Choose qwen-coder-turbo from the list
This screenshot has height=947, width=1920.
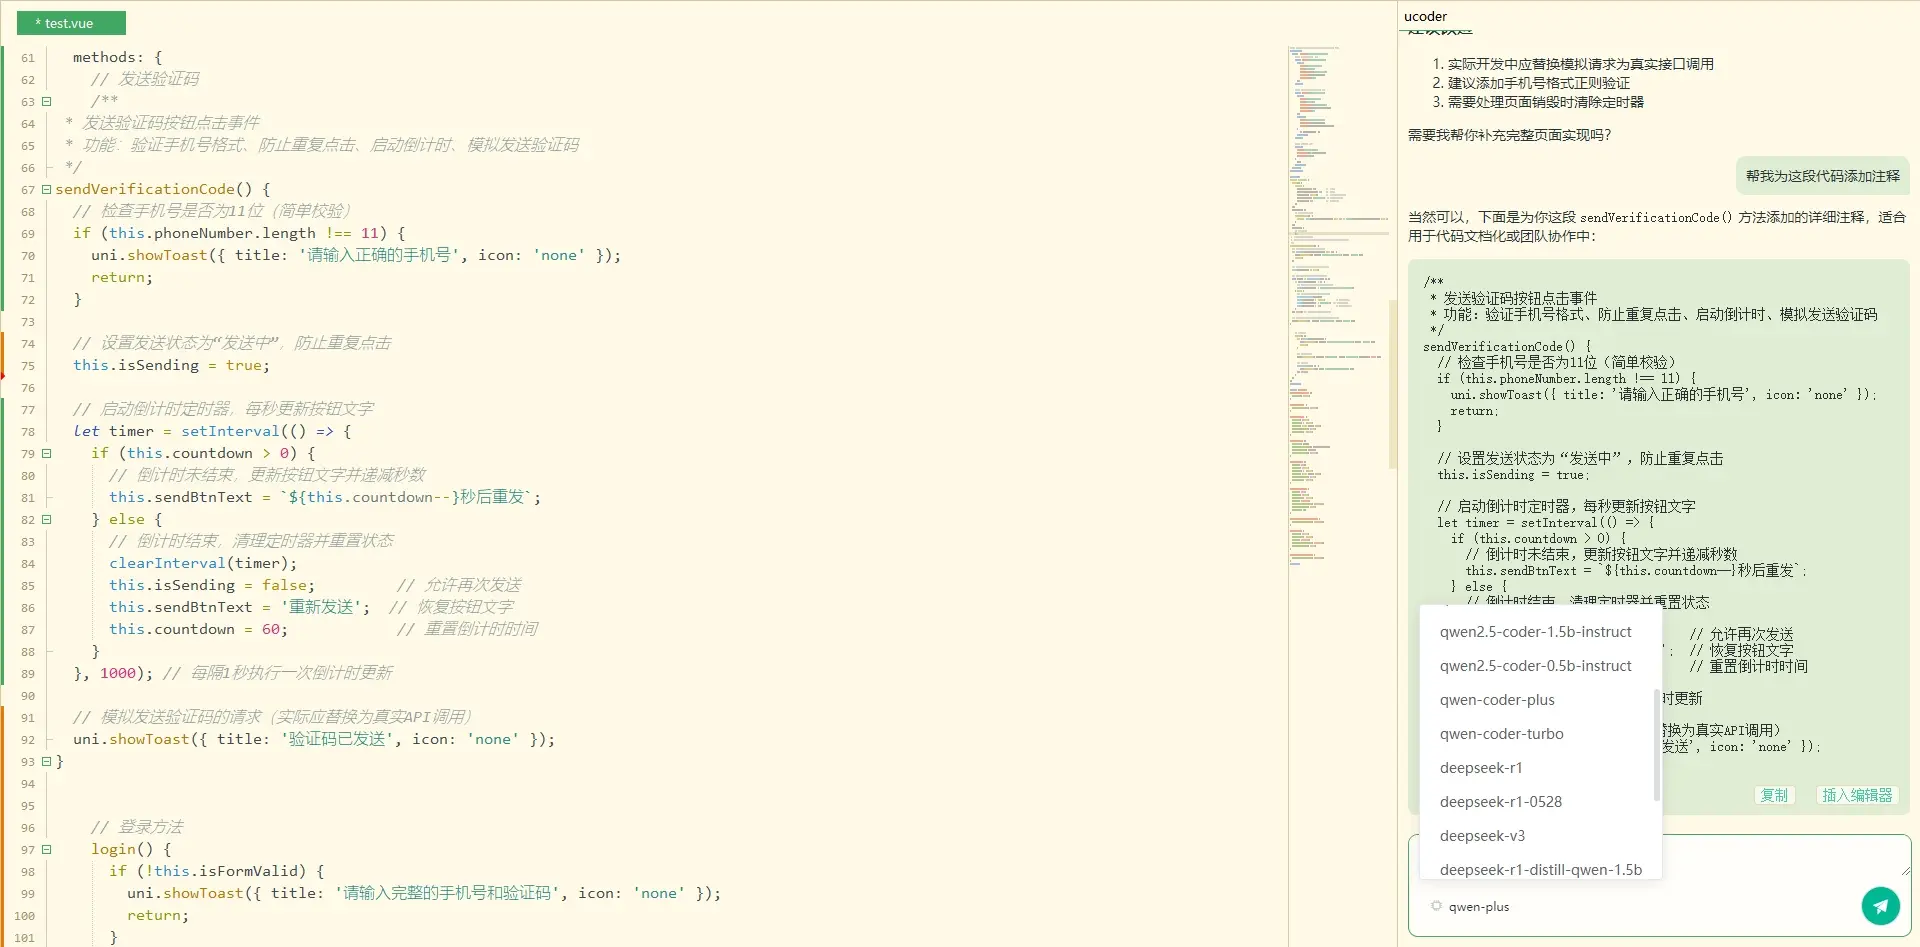tap(1501, 734)
